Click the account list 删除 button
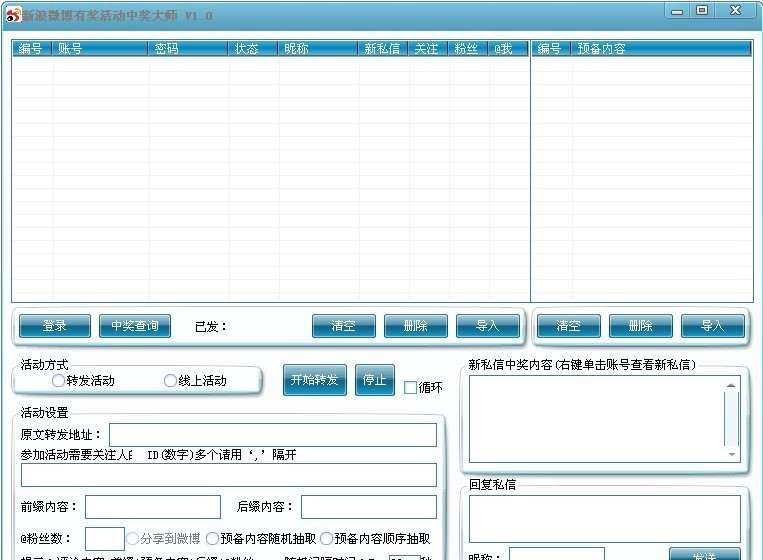 click(416, 325)
